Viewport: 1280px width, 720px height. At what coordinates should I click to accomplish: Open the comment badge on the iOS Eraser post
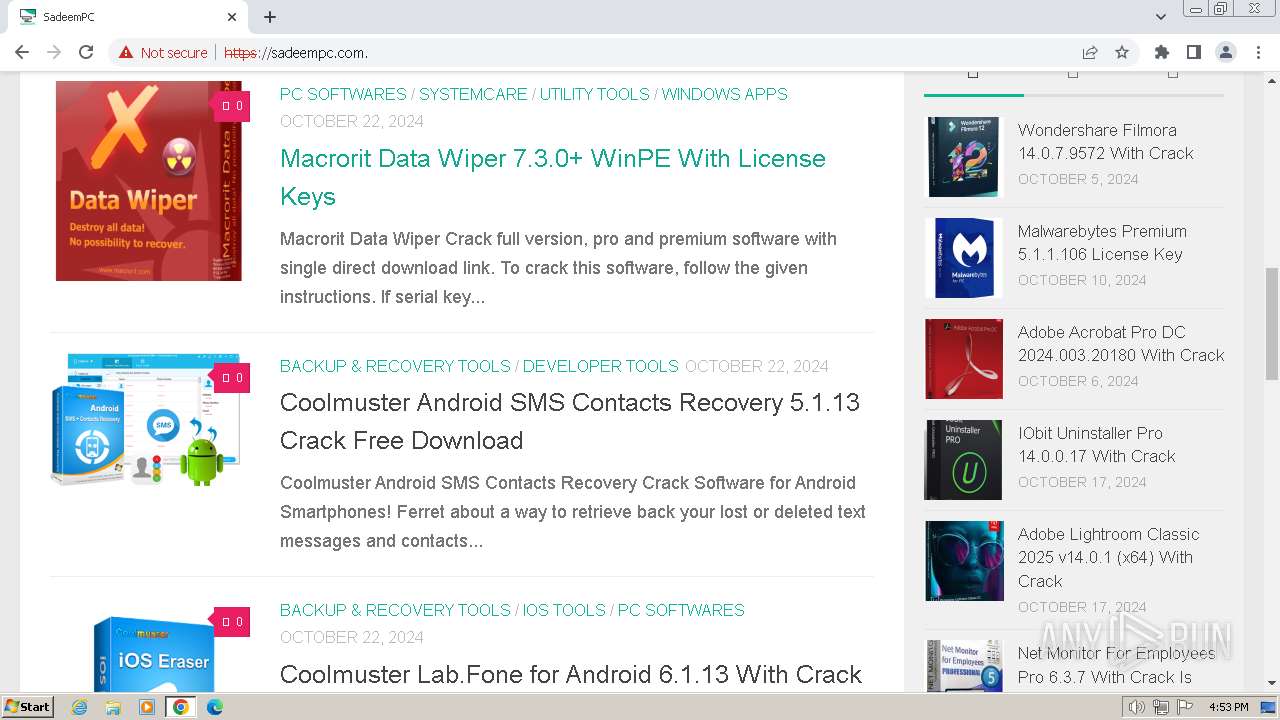click(232, 622)
